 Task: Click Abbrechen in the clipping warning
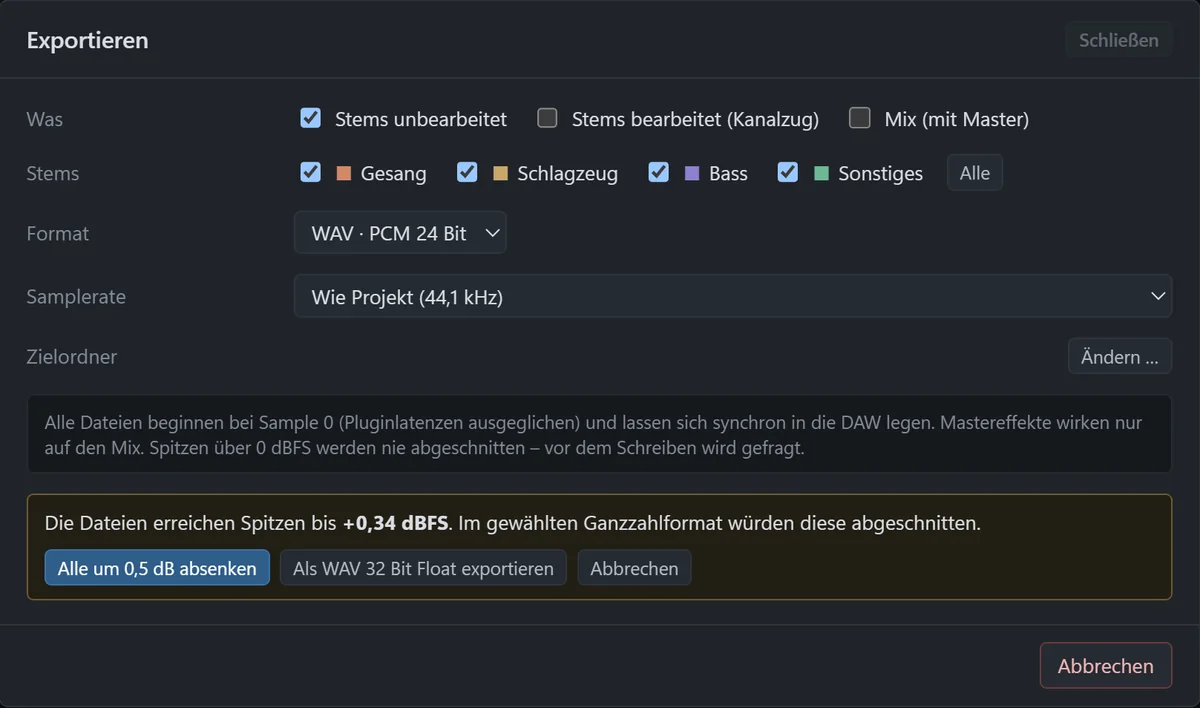pyautogui.click(x=634, y=568)
